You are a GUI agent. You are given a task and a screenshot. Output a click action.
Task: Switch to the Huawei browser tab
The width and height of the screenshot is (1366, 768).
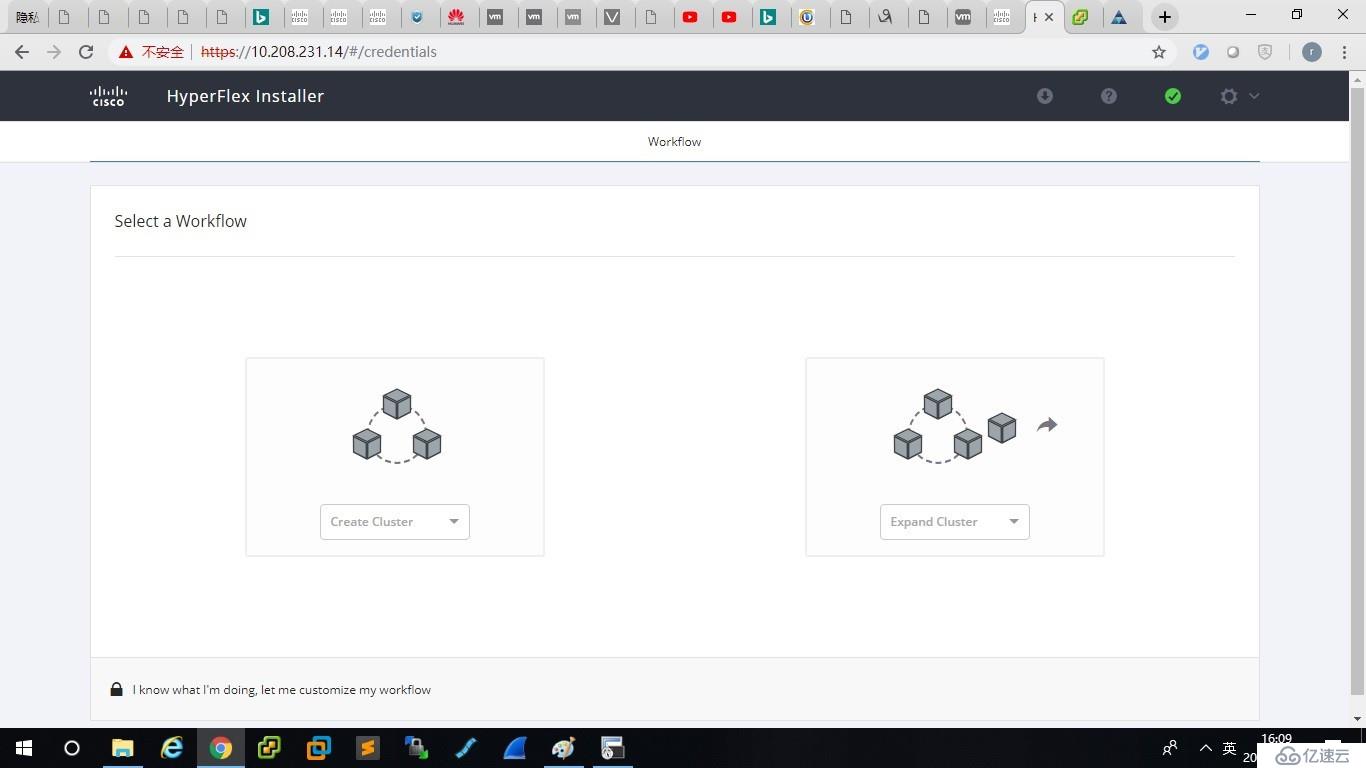coord(456,17)
